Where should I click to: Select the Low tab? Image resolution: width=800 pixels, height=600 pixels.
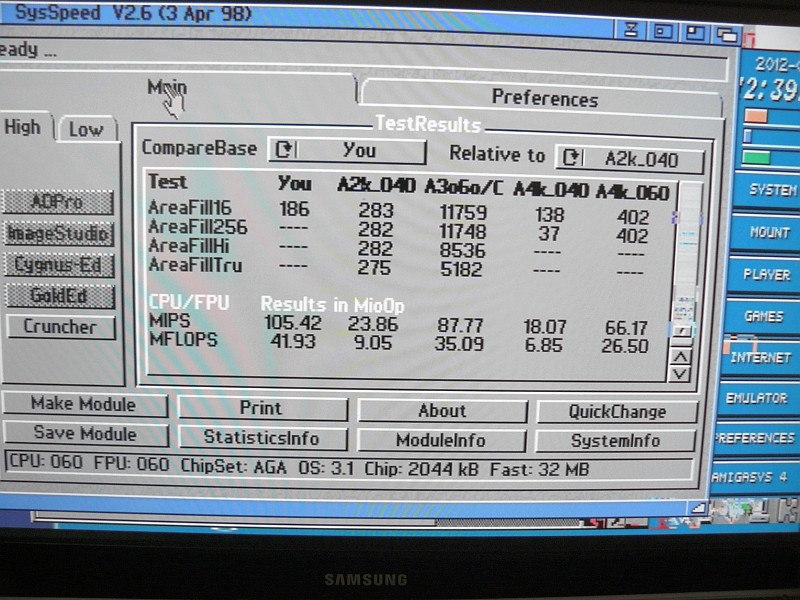87,129
